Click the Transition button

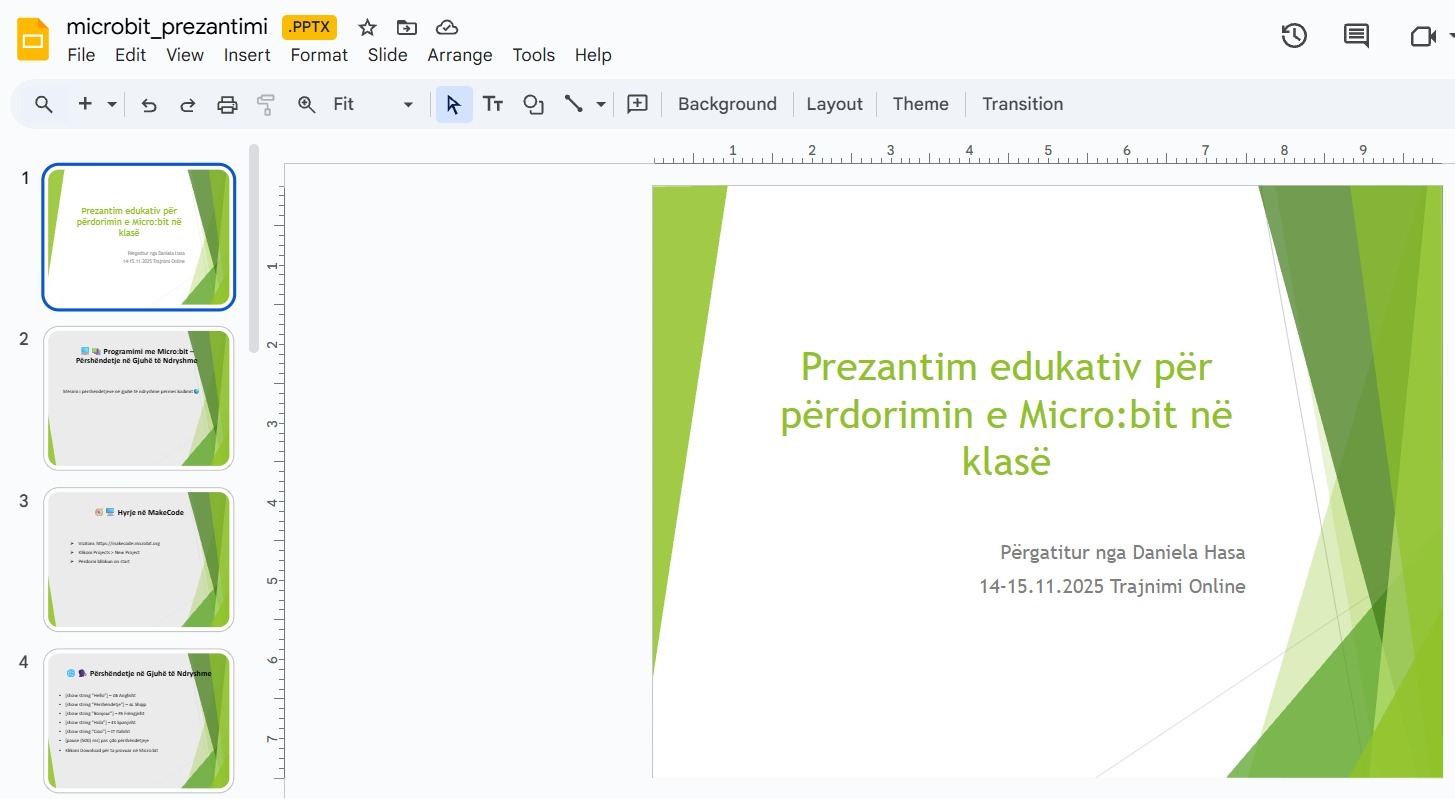[x=1022, y=104]
